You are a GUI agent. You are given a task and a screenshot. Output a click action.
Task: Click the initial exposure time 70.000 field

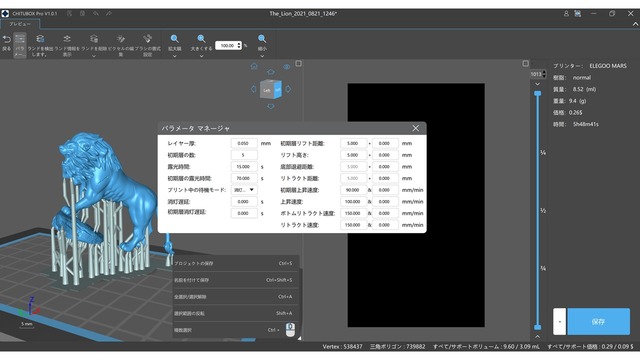click(244, 178)
